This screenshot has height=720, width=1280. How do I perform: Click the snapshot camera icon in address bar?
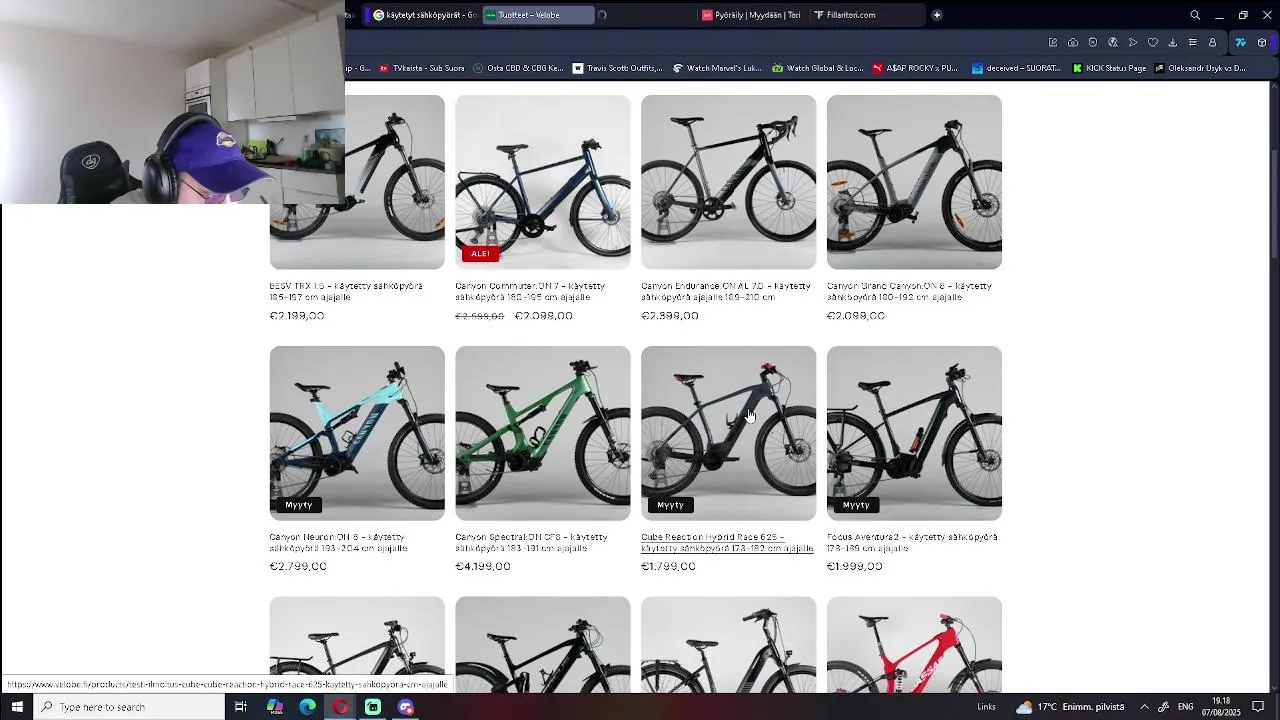[1073, 42]
